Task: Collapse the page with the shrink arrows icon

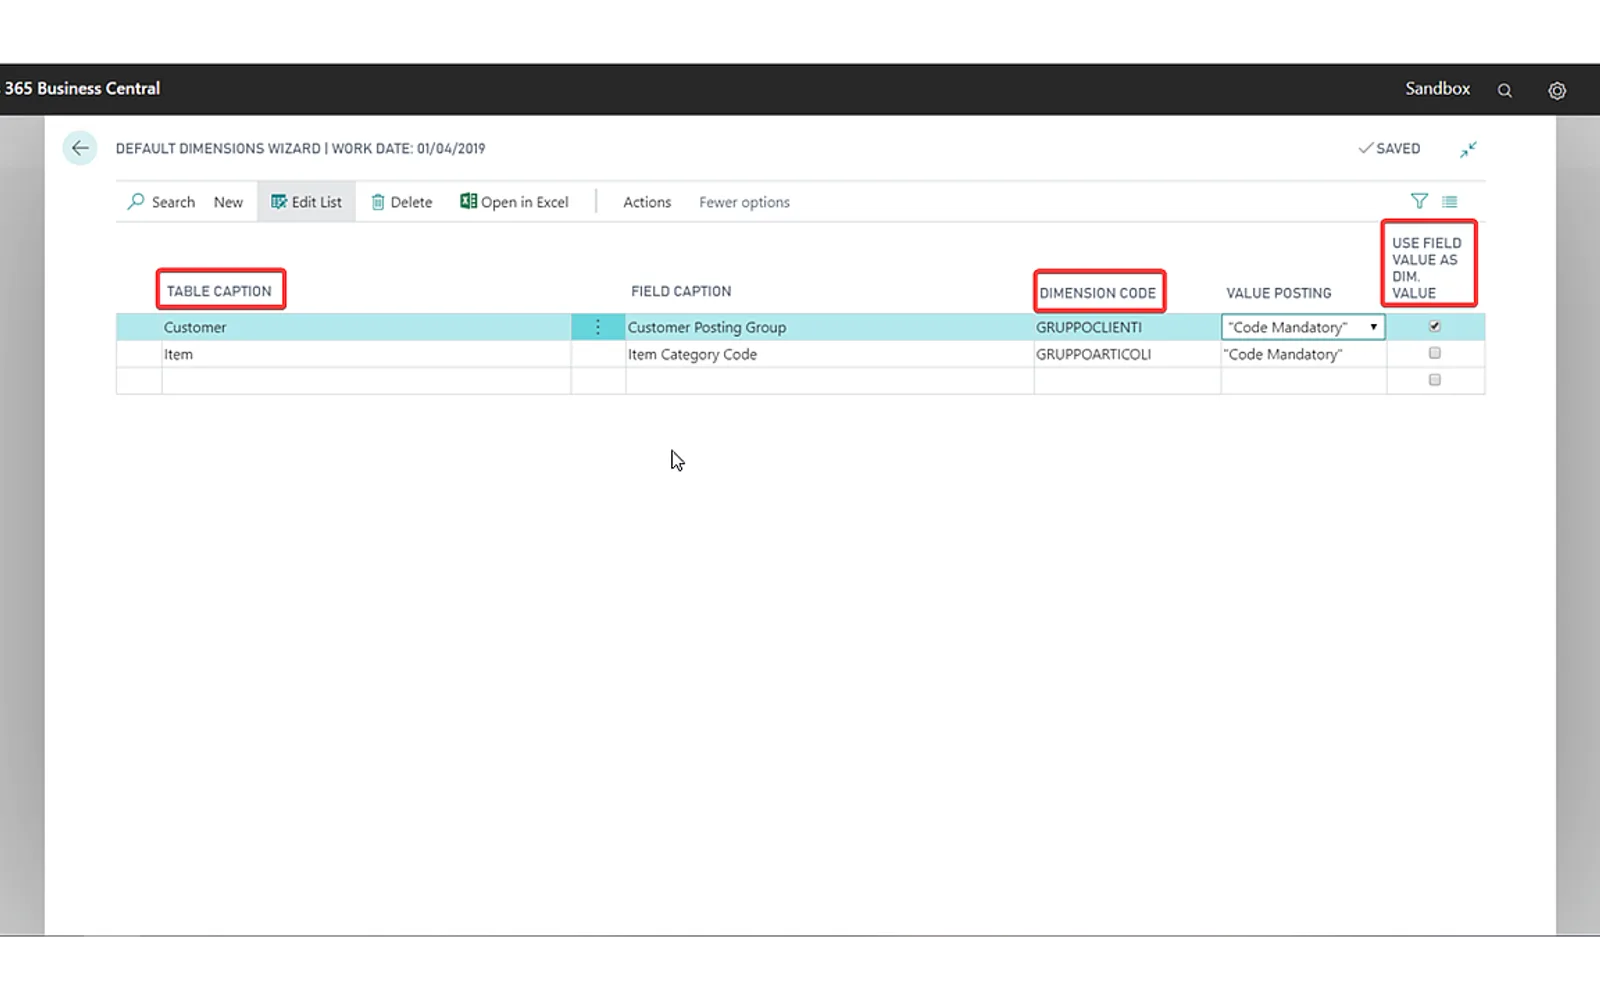Action: [1468, 149]
